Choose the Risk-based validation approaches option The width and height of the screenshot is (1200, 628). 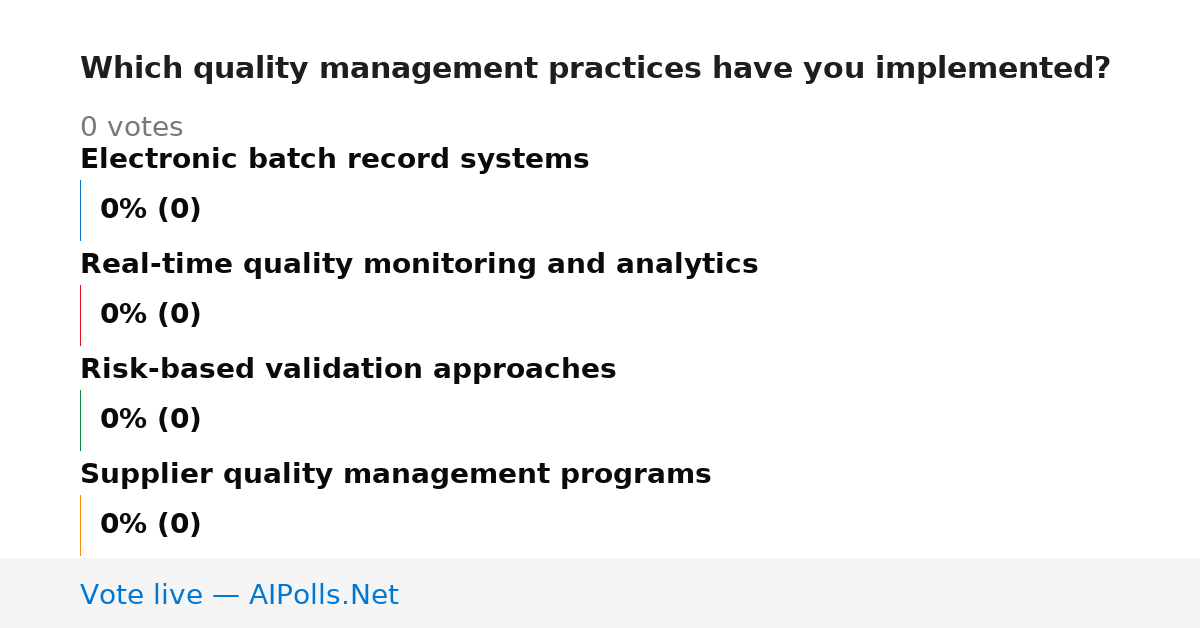click(348, 369)
